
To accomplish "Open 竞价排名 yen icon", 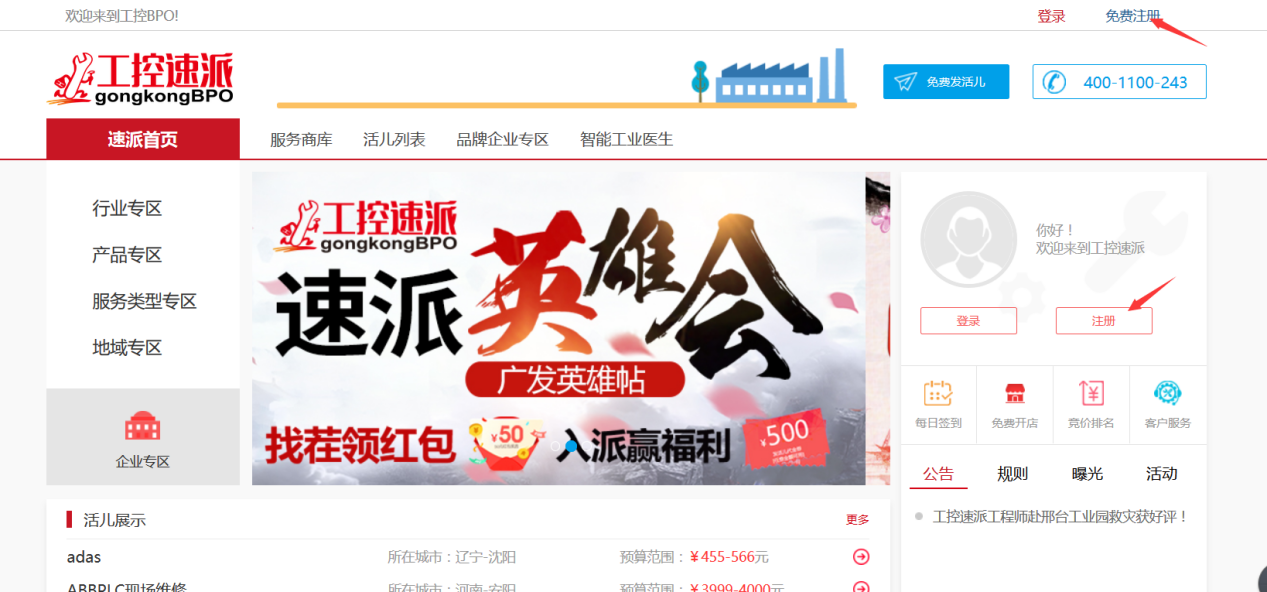I will [1091, 393].
